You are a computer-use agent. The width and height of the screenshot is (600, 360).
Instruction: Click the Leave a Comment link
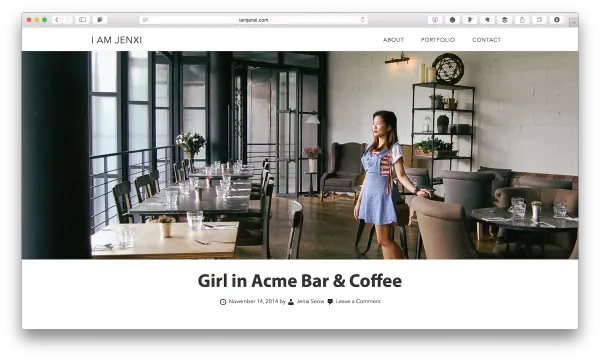click(358, 301)
